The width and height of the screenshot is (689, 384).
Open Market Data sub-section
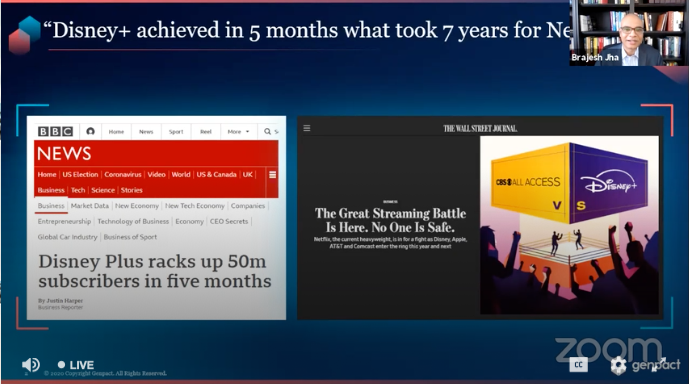coord(90,206)
